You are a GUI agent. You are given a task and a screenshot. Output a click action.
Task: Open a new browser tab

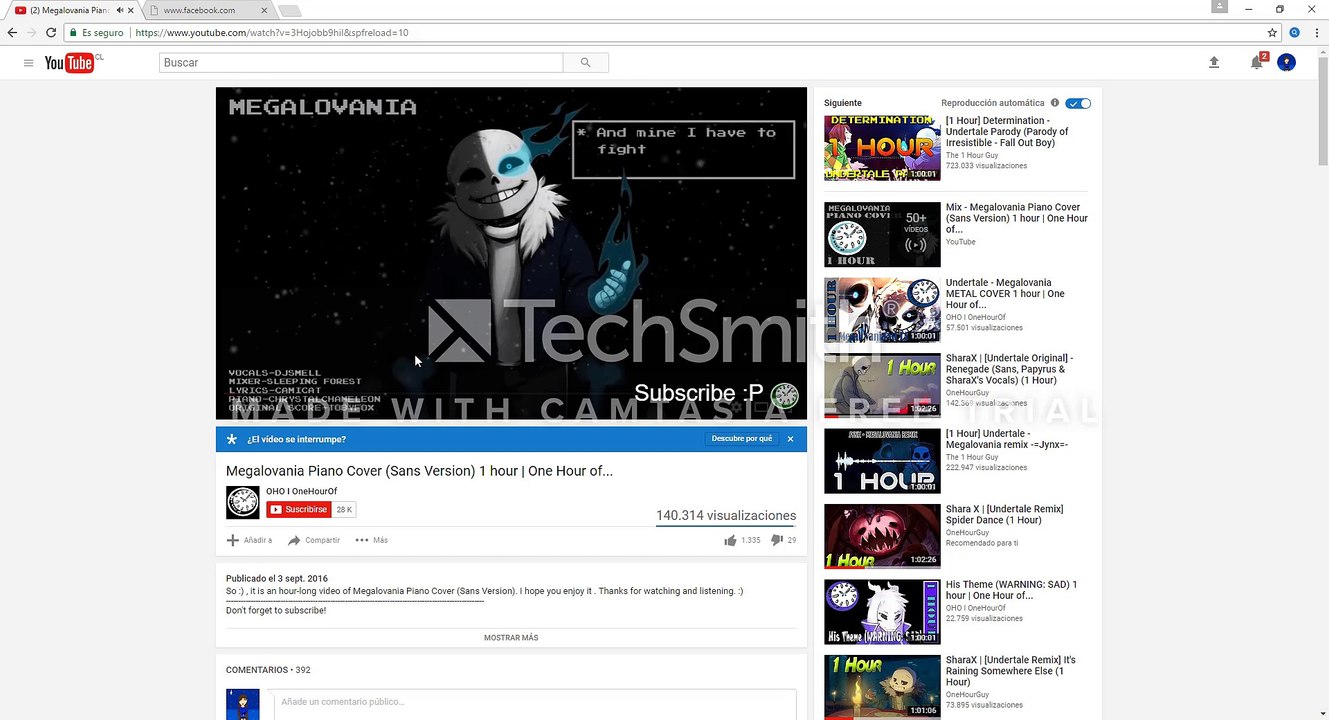(290, 11)
